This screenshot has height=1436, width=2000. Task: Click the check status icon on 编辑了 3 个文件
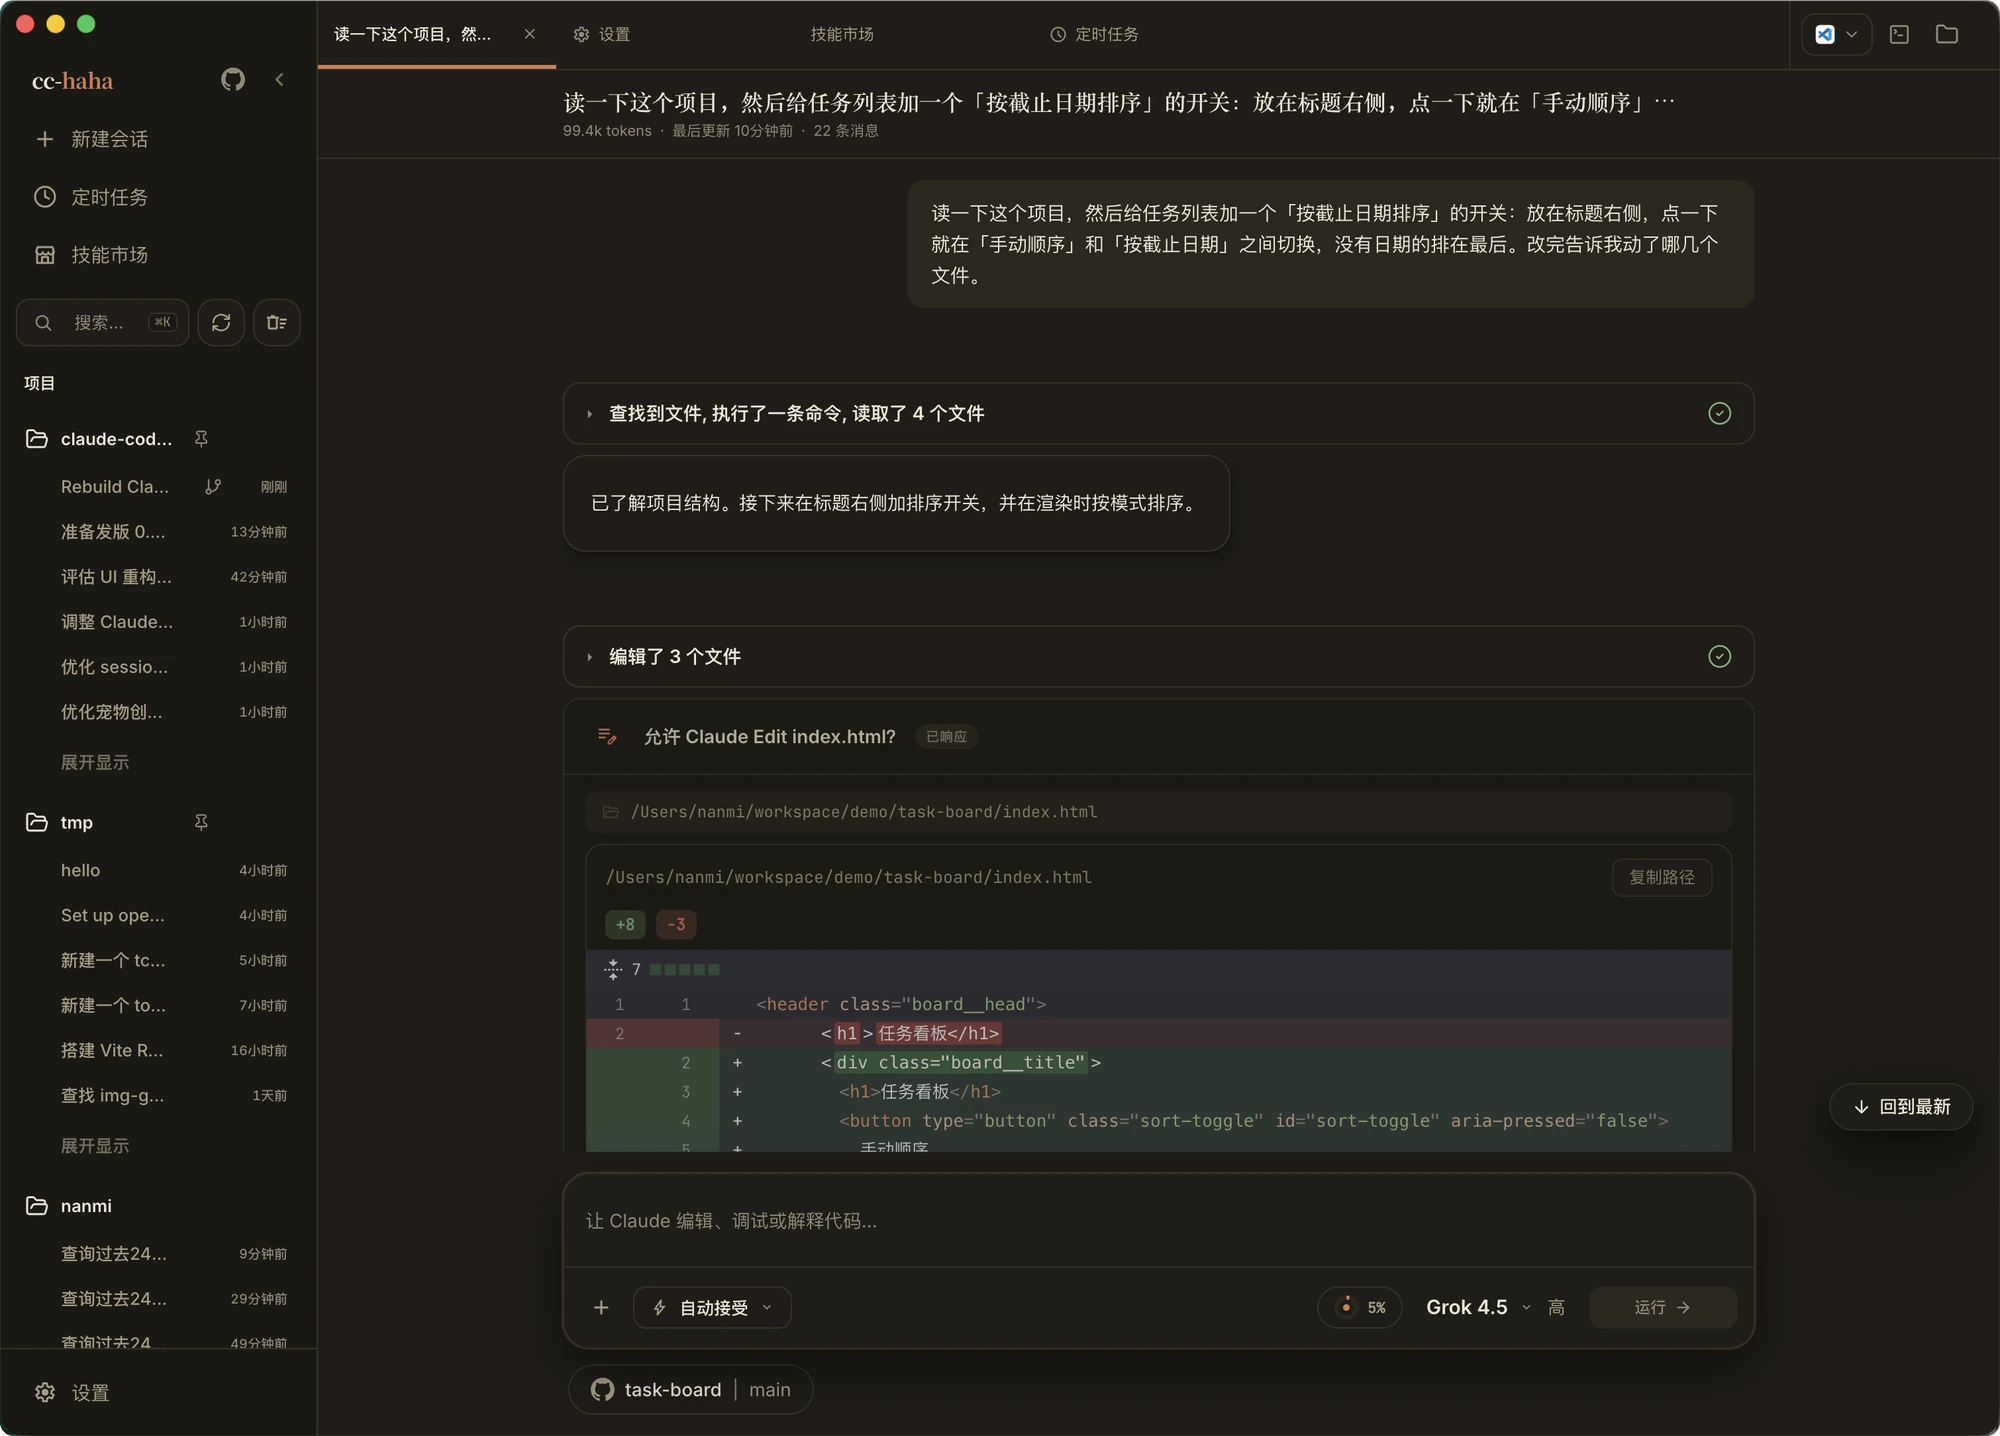(x=1719, y=656)
